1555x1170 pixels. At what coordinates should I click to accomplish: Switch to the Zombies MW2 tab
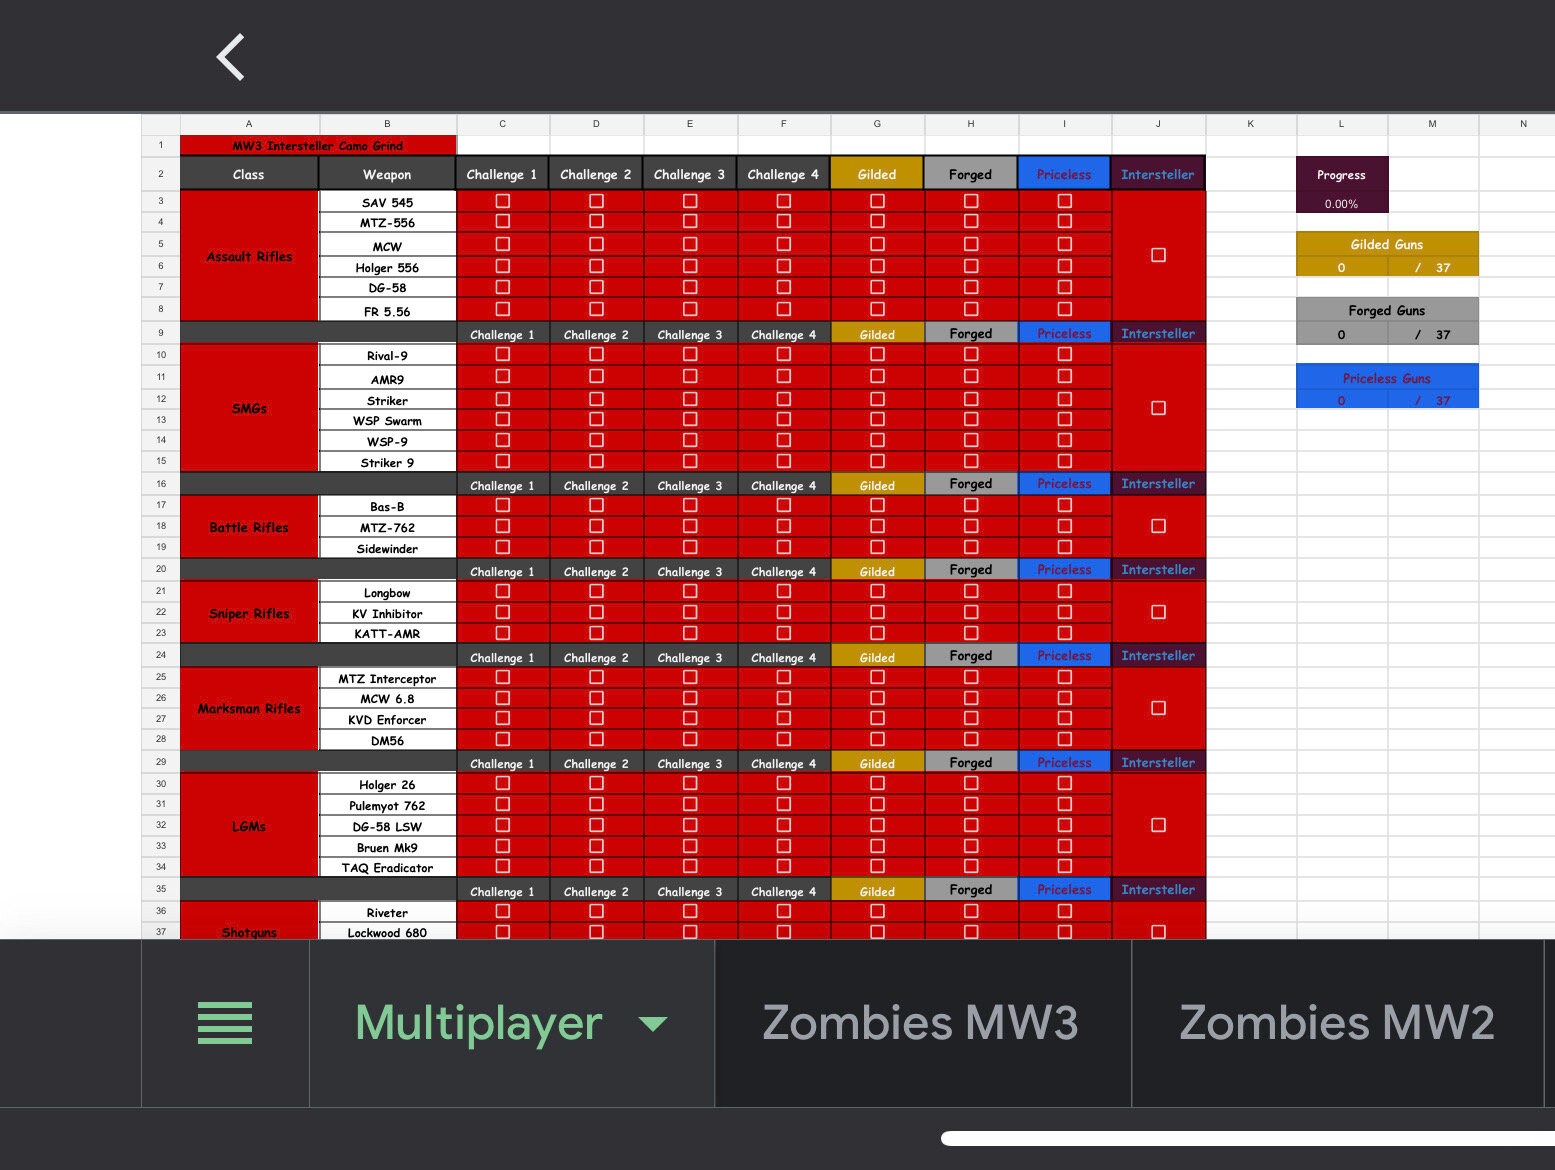coord(1337,1023)
